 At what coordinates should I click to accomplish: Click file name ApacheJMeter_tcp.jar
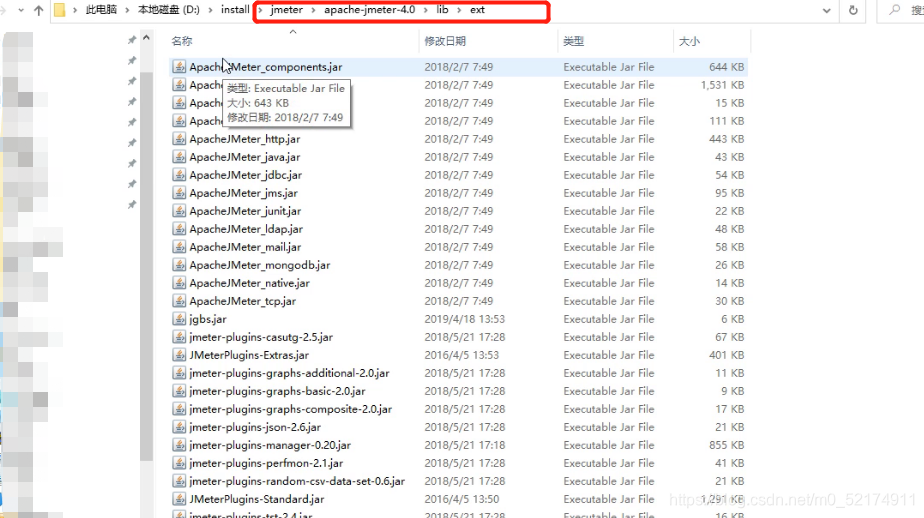[x=243, y=301]
